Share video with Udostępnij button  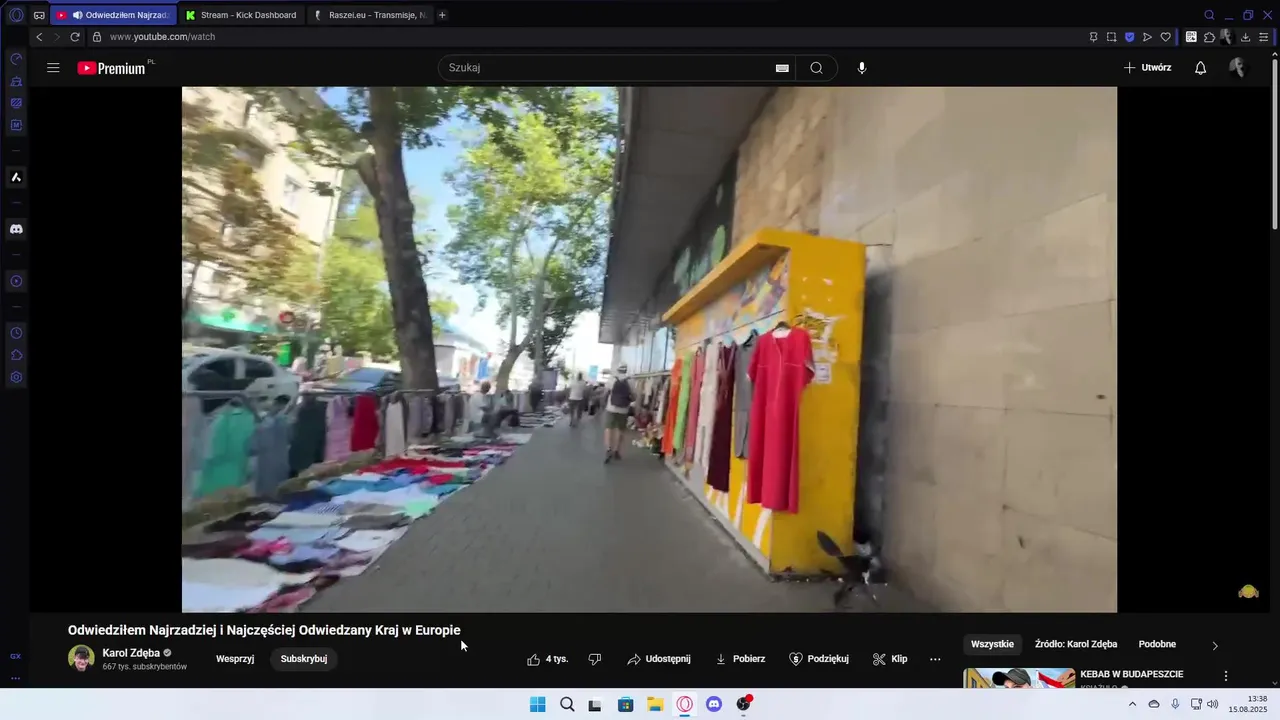659,659
